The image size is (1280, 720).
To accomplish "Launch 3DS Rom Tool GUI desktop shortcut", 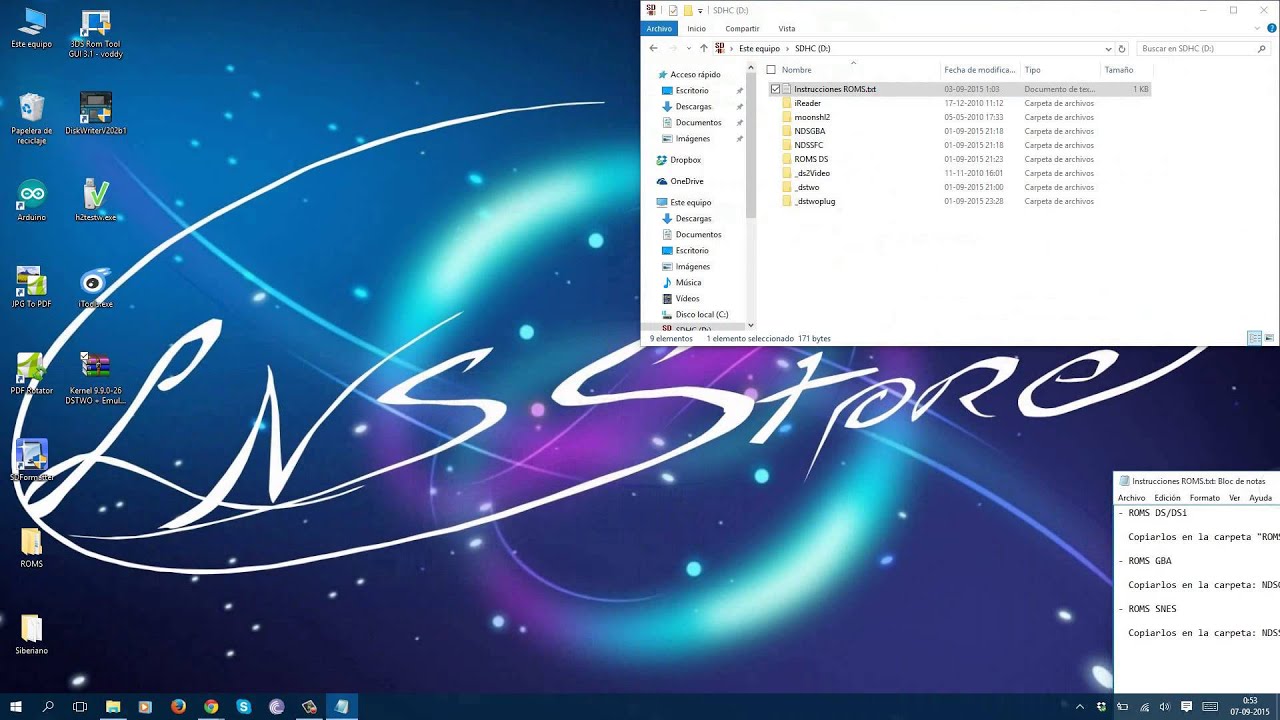I will [x=96, y=33].
